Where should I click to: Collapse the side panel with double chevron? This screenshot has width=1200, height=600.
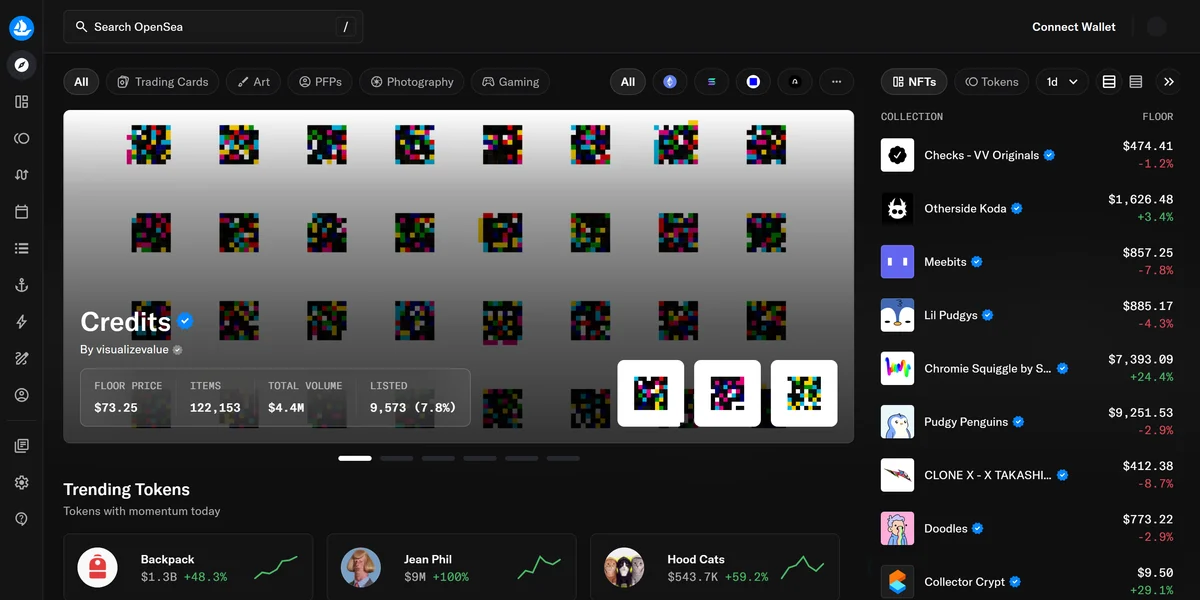(x=1169, y=82)
